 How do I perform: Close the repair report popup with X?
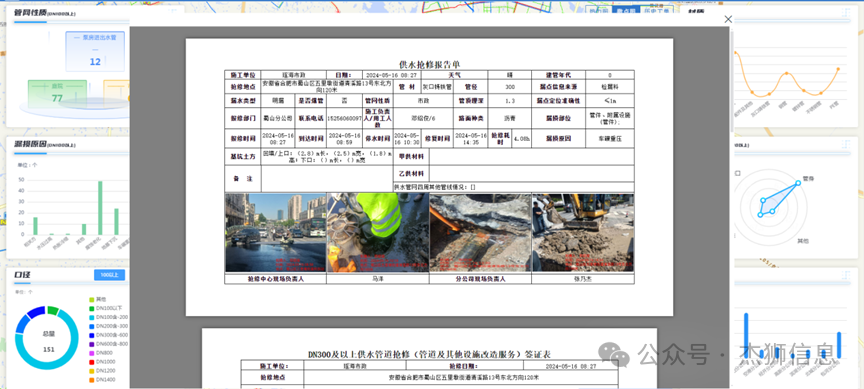[728, 19]
